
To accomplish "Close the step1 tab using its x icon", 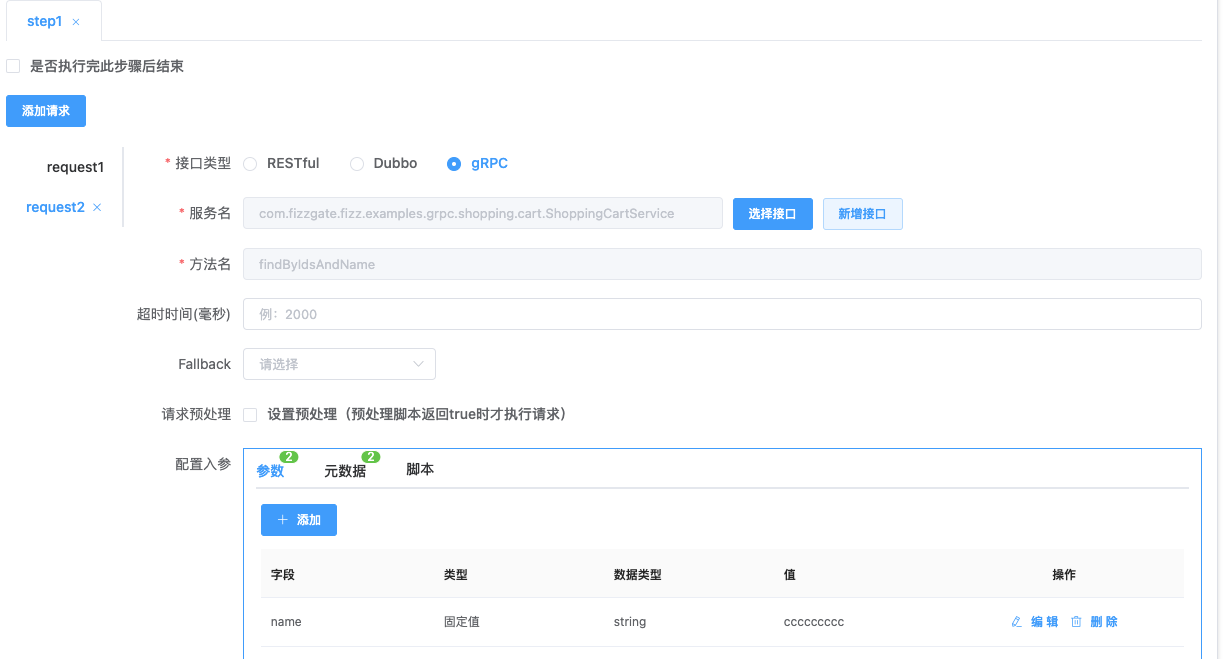I will [76, 22].
